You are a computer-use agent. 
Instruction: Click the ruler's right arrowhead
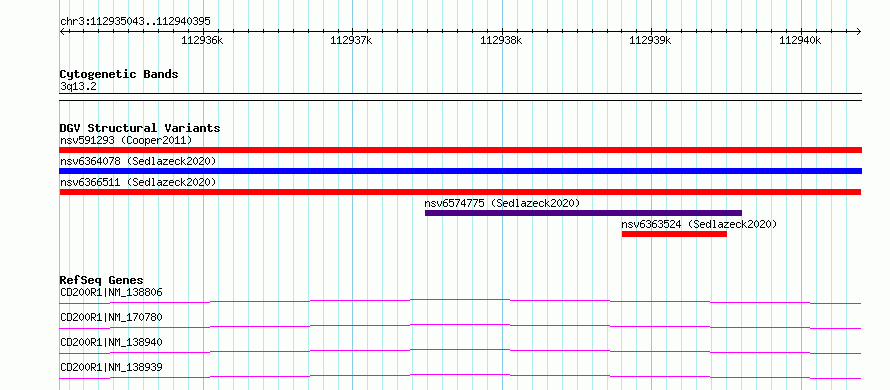pos(859,31)
